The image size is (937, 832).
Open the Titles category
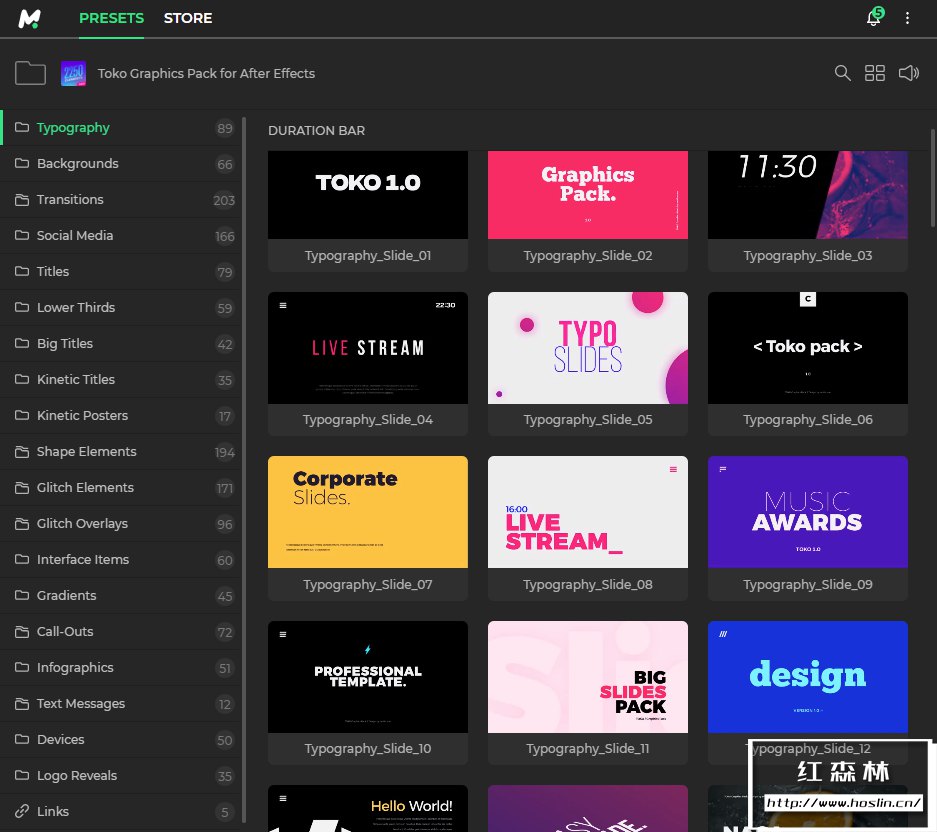pos(121,271)
